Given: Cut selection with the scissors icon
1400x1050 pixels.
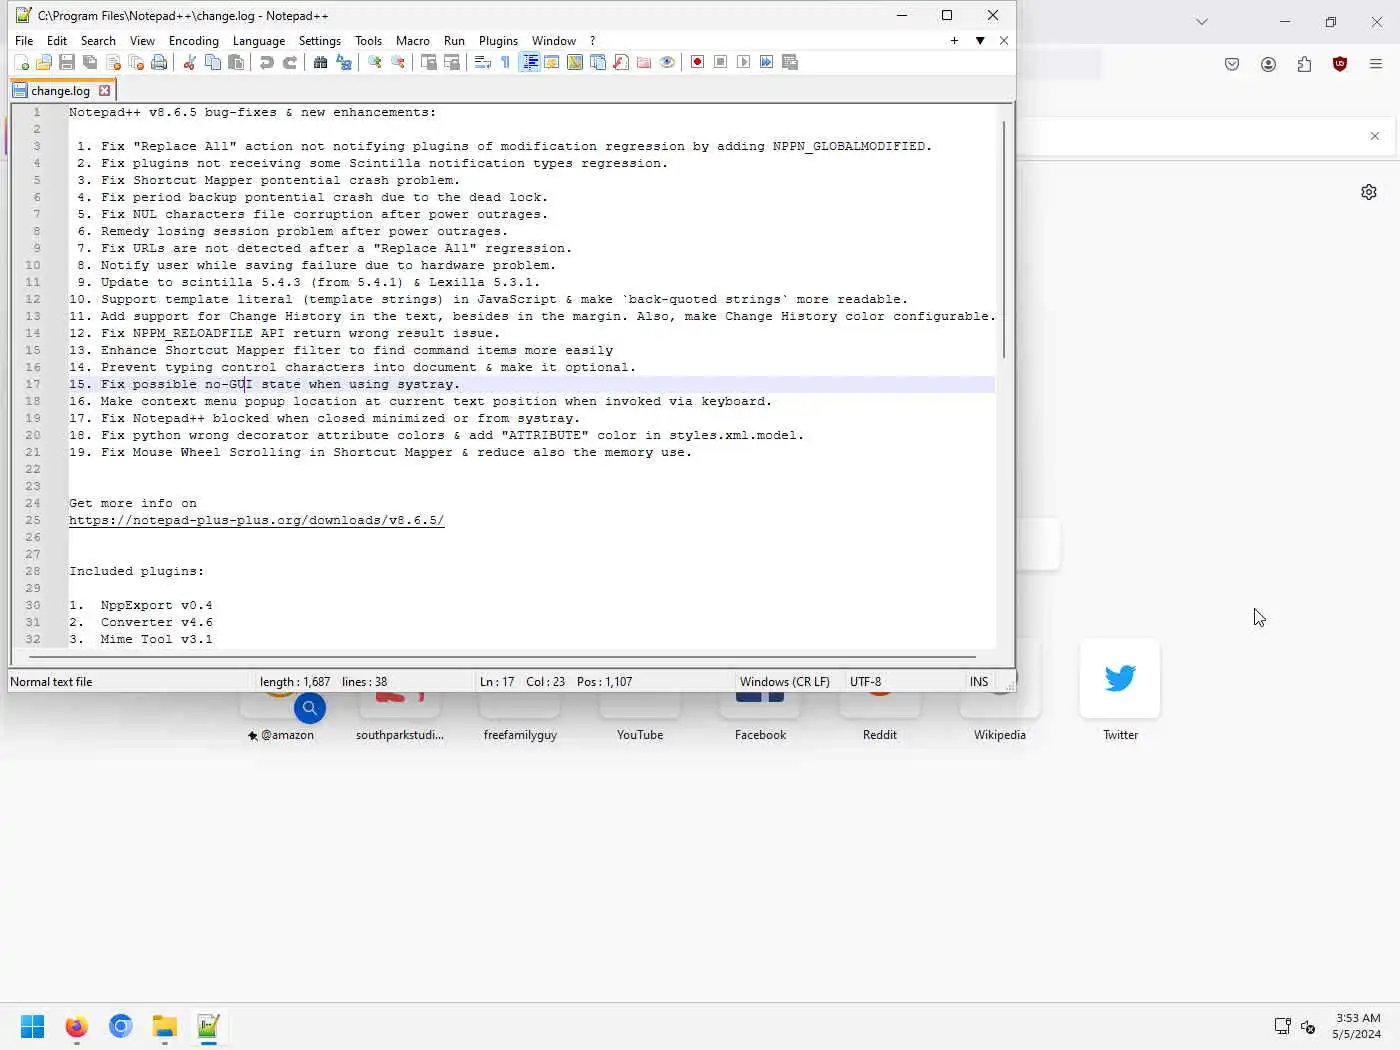Looking at the screenshot, I should click(189, 62).
